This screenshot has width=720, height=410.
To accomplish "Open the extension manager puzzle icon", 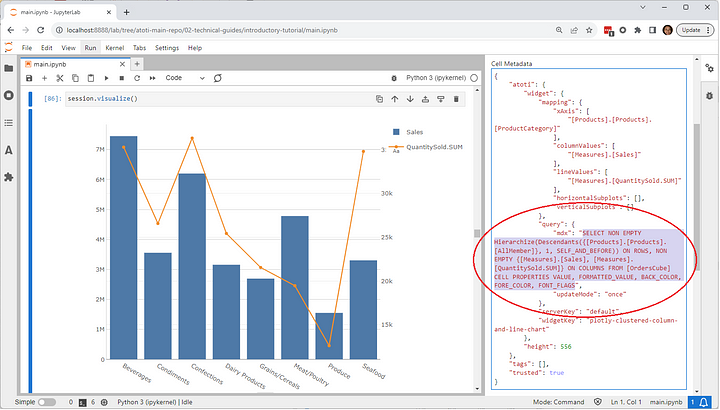I will (9, 177).
